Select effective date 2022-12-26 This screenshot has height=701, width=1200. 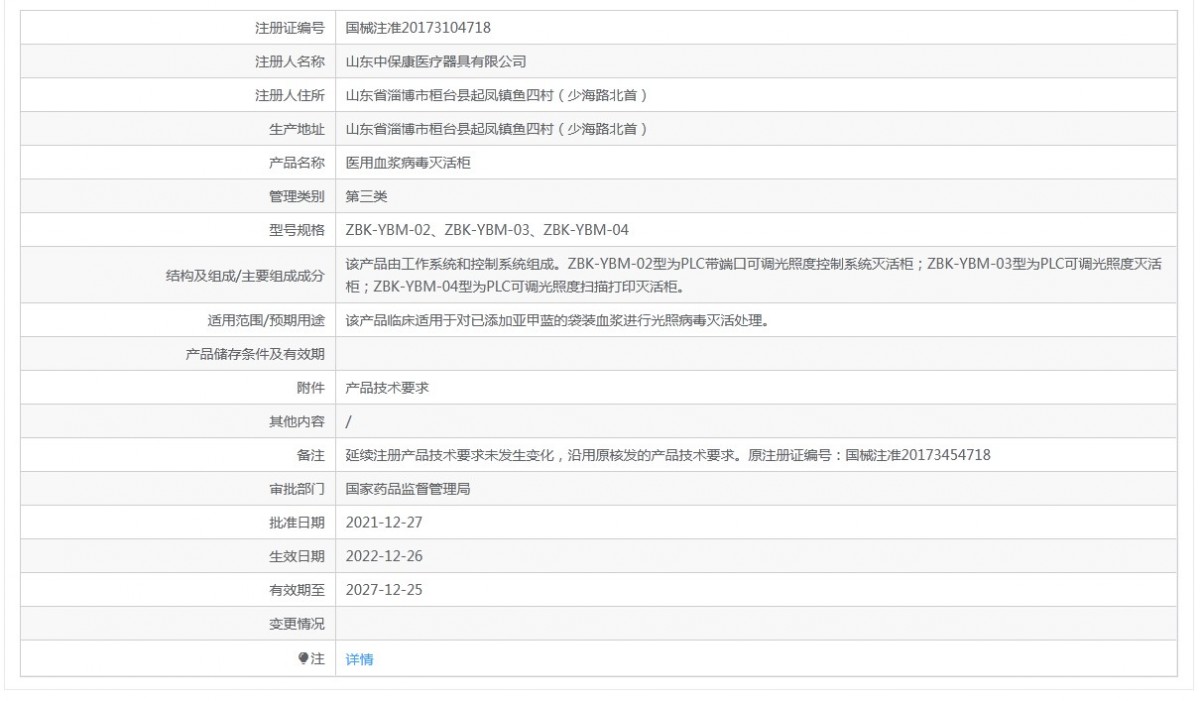click(384, 556)
